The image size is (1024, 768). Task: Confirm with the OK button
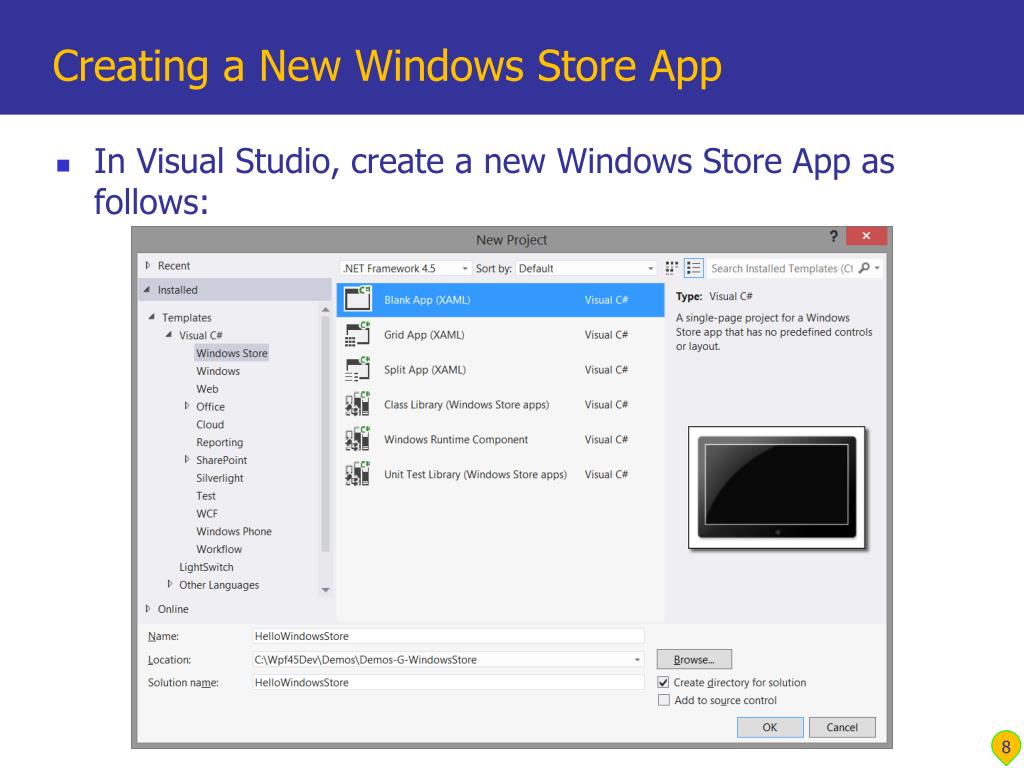(770, 727)
